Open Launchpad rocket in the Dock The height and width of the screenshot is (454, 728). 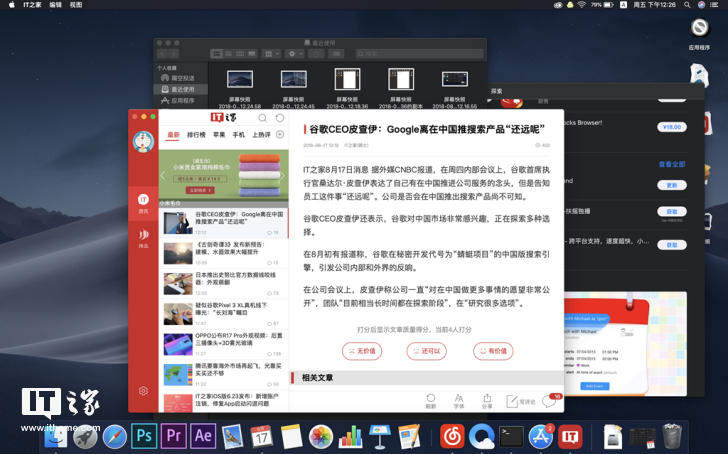tap(85, 436)
